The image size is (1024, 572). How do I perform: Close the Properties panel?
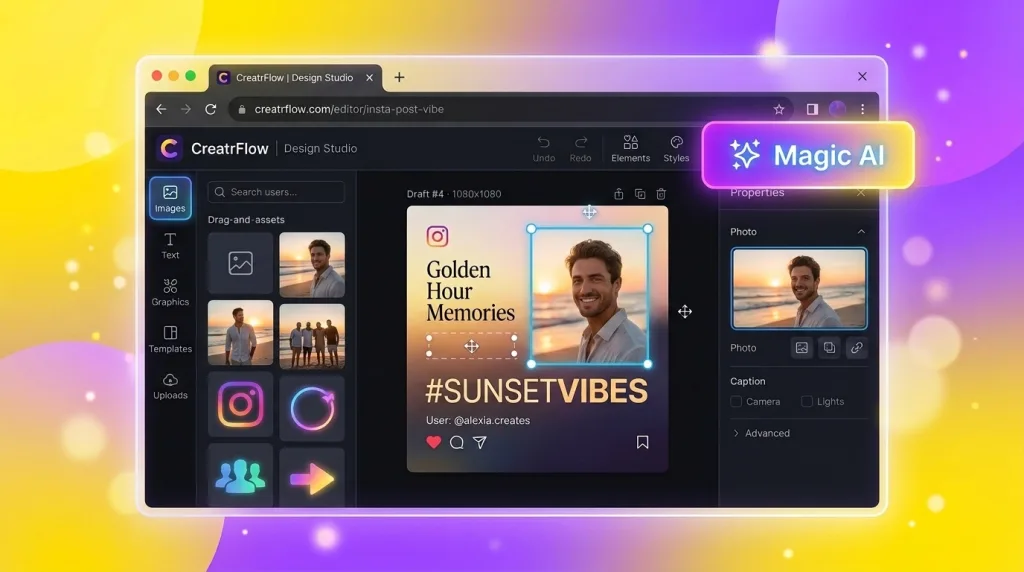coord(861,193)
